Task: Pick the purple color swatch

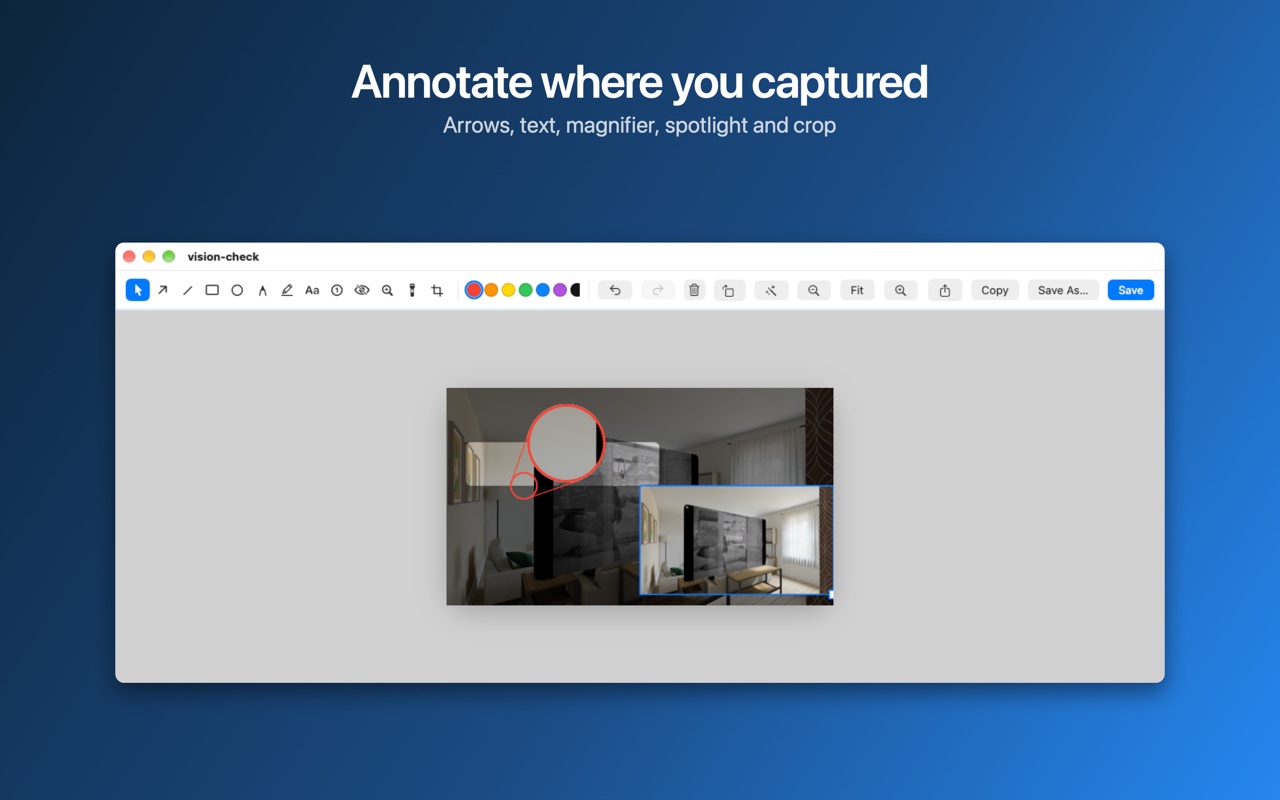Action: (x=560, y=290)
